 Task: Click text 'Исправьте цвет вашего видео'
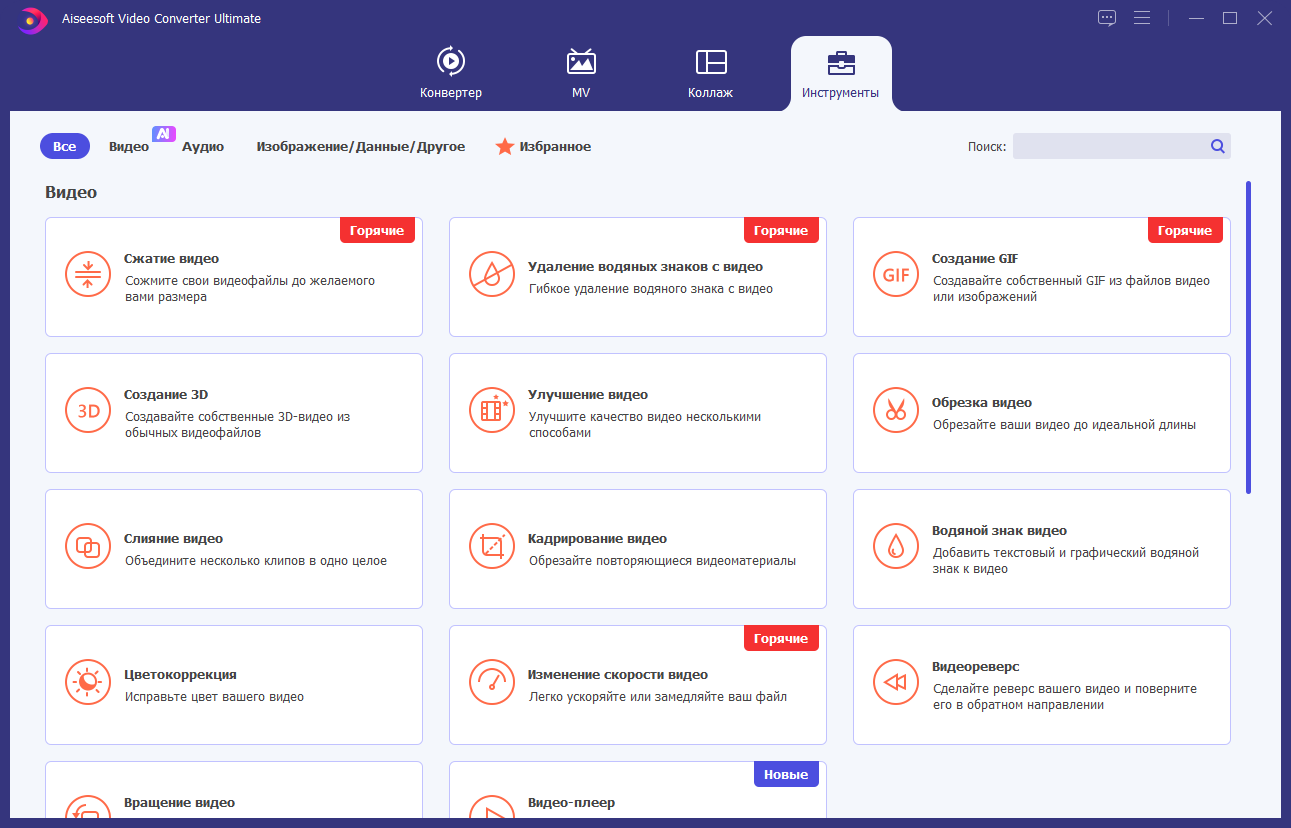215,697
